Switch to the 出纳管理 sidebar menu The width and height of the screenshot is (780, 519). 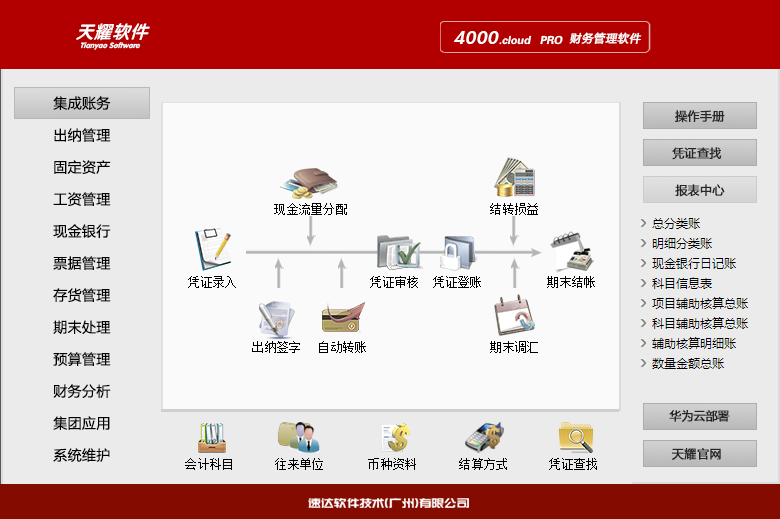click(x=82, y=135)
